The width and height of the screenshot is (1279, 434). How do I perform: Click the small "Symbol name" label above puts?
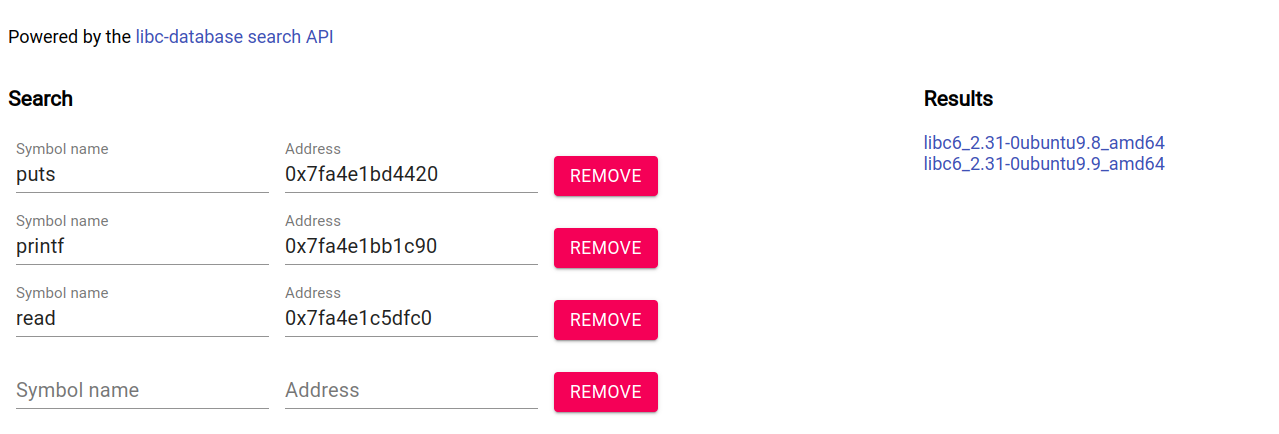click(62, 149)
